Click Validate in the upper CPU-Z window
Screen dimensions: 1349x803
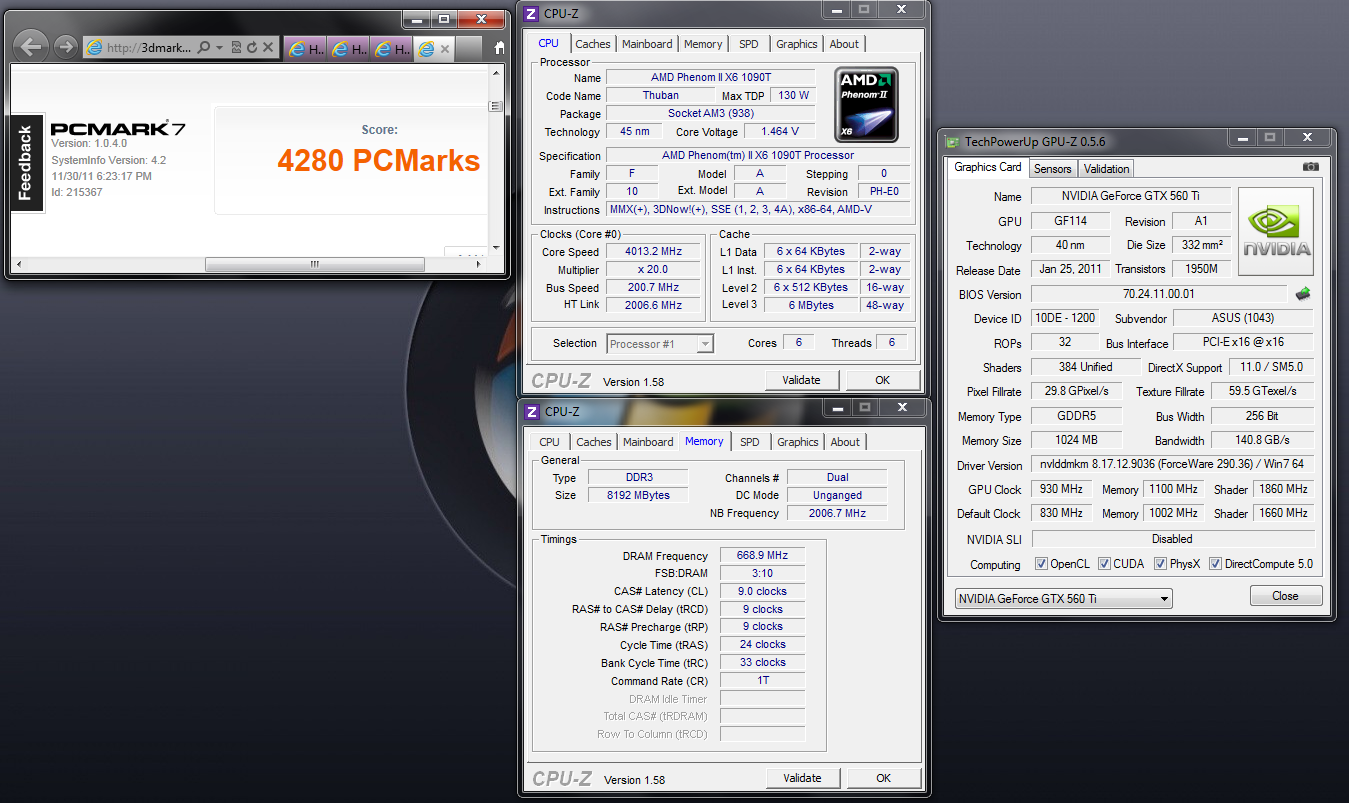[801, 380]
